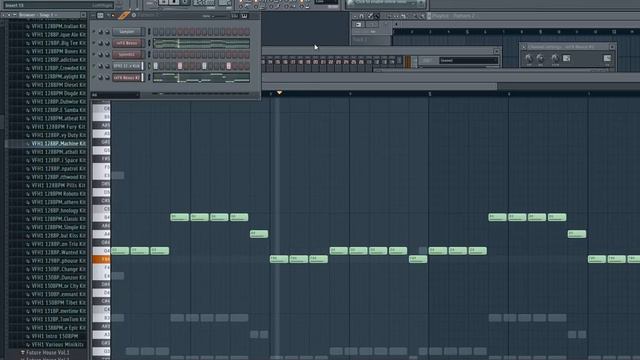Open graph editor icon in channel rack
Viewport: 640px width, 360px height.
tap(235, 16)
